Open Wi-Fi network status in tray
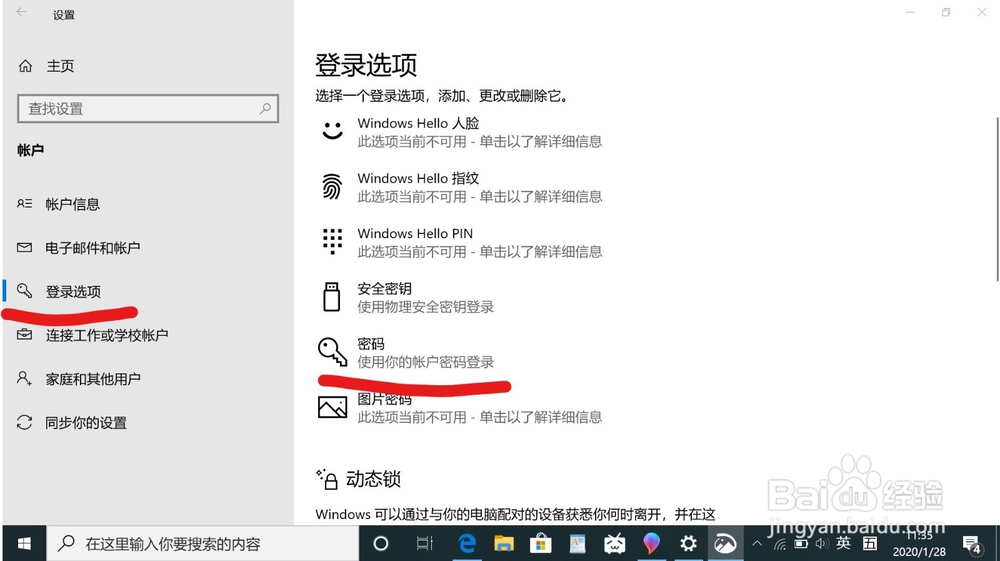This screenshot has width=1000, height=561. [x=779, y=544]
